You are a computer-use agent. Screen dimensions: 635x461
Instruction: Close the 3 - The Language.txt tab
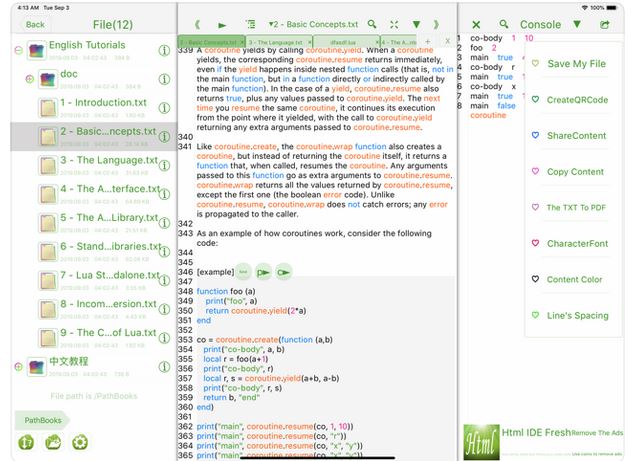[310, 42]
